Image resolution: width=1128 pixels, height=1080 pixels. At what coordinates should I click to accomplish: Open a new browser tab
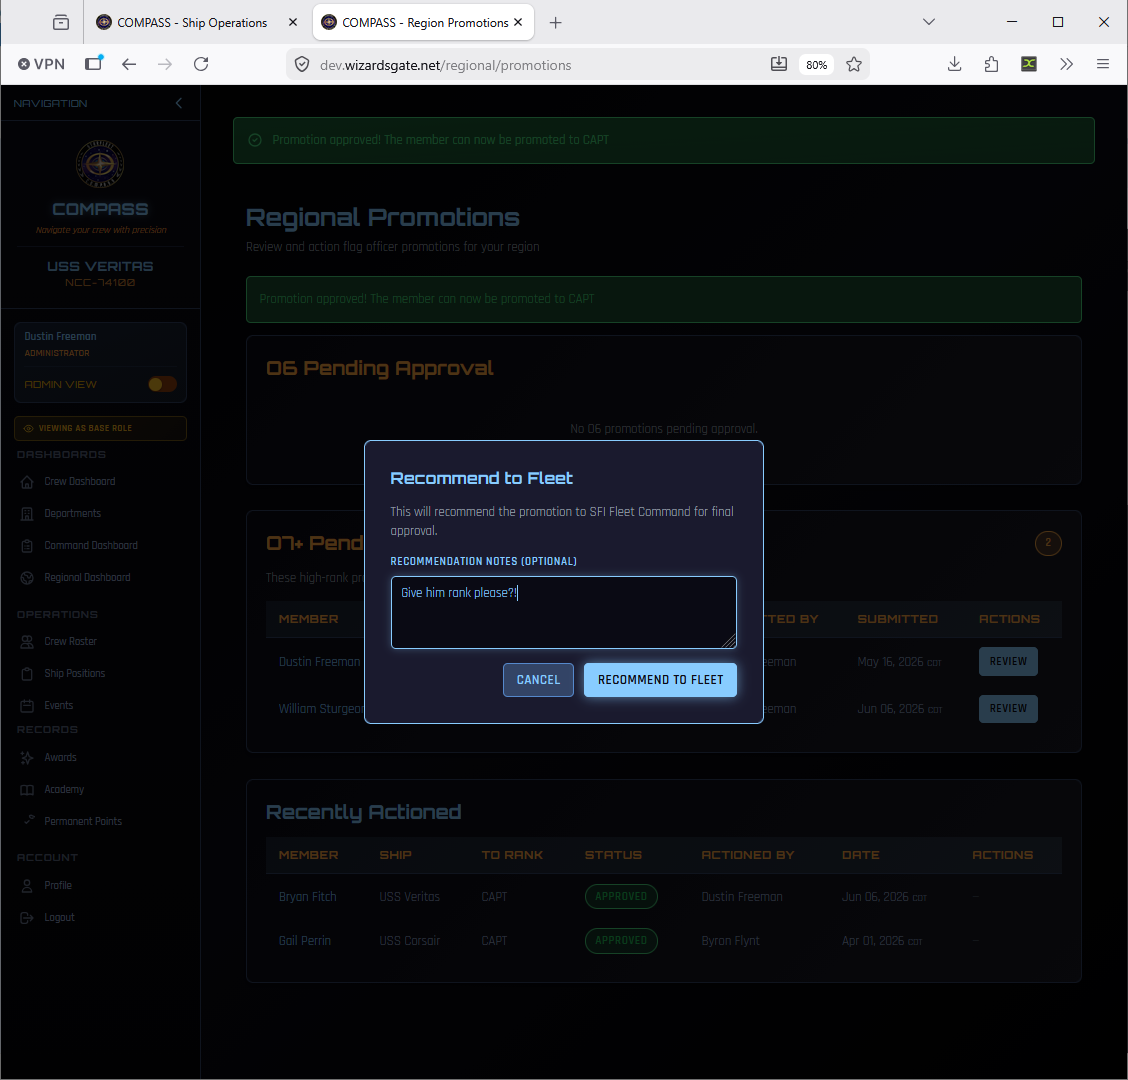click(x=555, y=23)
